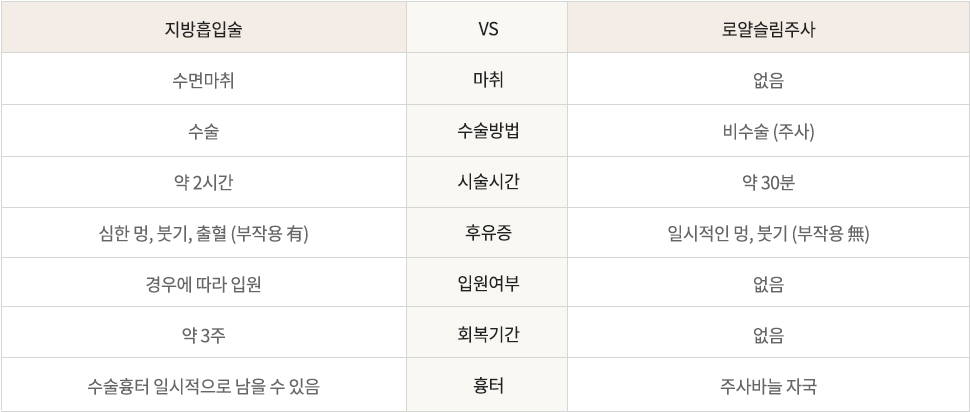Click the 회복기간 row label
This screenshot has height=412, width=970.
[488, 335]
